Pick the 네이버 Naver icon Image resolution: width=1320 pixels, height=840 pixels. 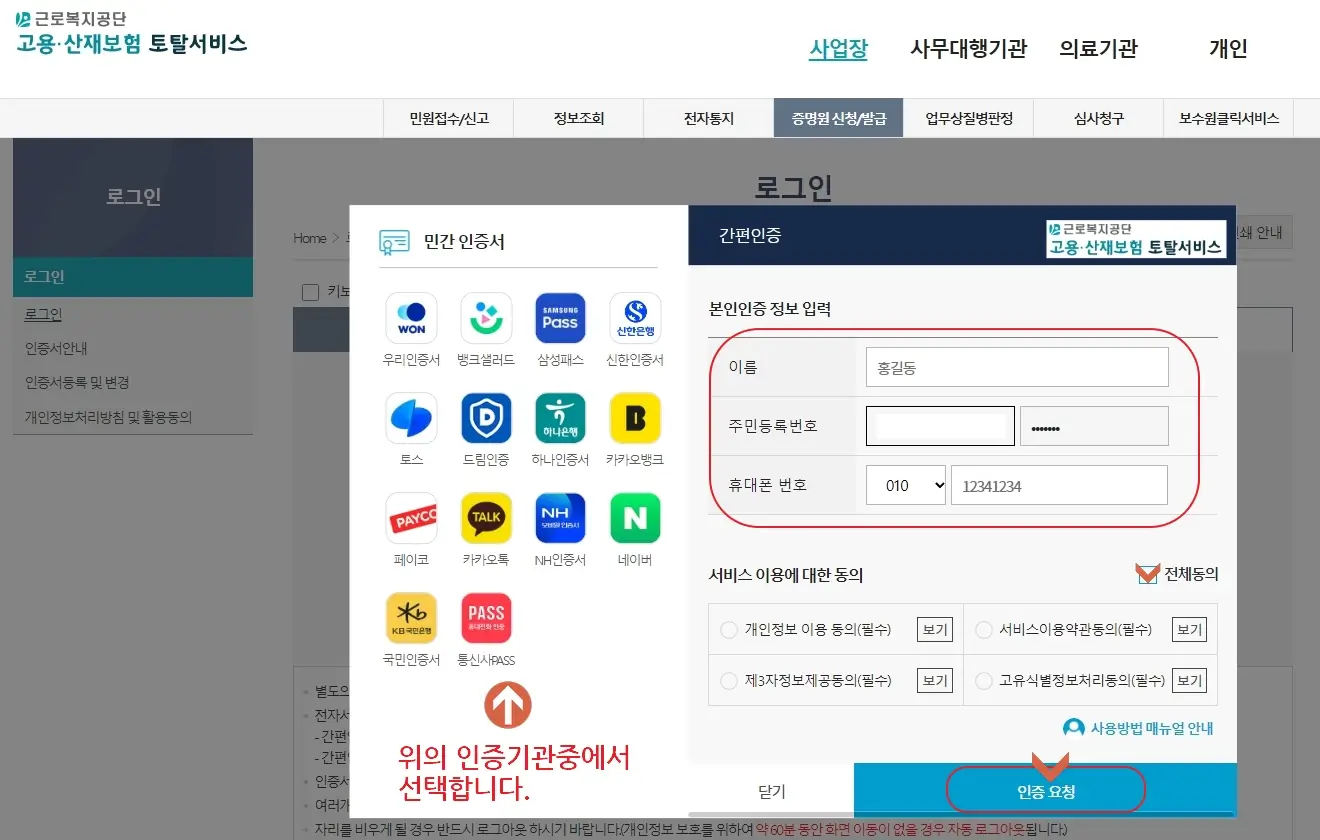pos(635,518)
